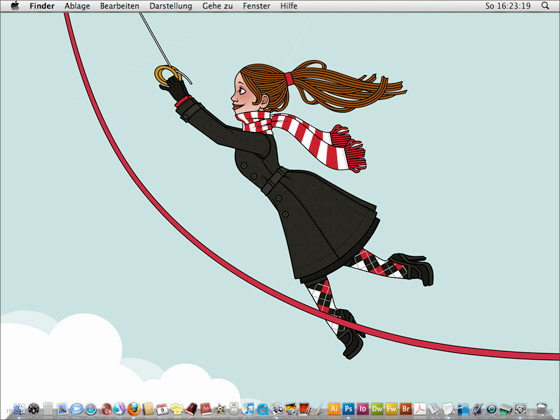Click the menu bar clock

(508, 6)
